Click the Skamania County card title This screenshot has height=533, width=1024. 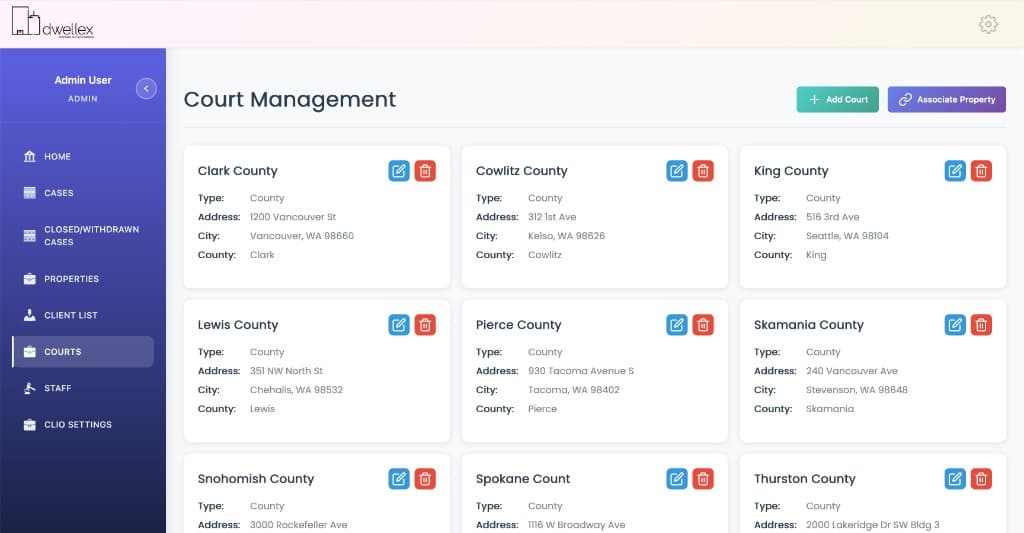[808, 325]
